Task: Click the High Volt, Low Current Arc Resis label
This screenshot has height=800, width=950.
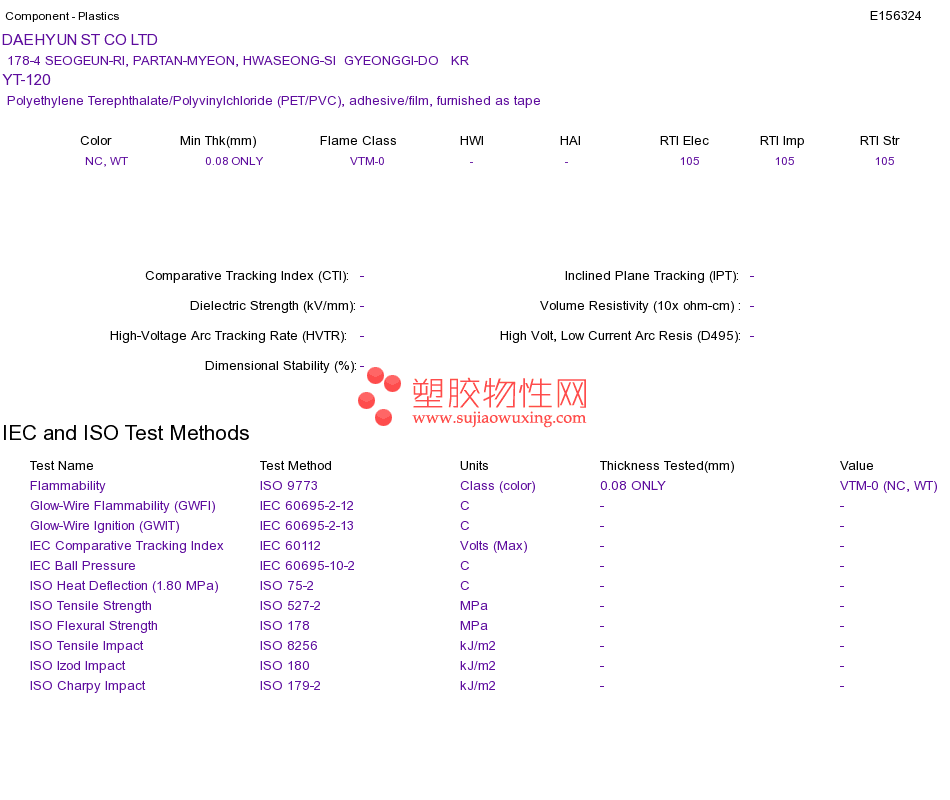Action: pyautogui.click(x=620, y=336)
